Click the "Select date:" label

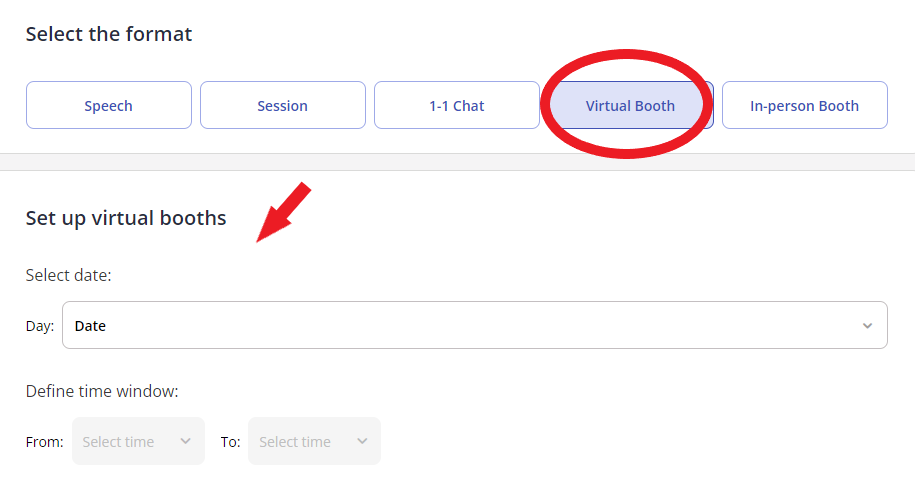point(68,275)
